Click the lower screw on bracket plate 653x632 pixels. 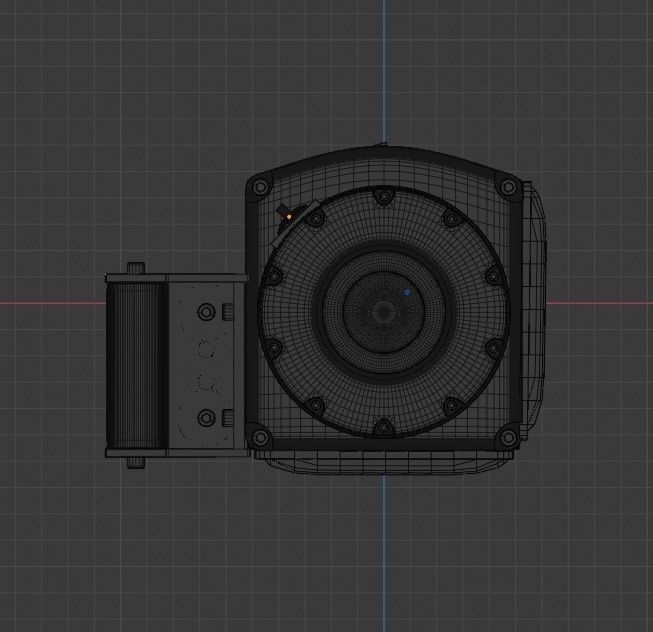coord(207,418)
